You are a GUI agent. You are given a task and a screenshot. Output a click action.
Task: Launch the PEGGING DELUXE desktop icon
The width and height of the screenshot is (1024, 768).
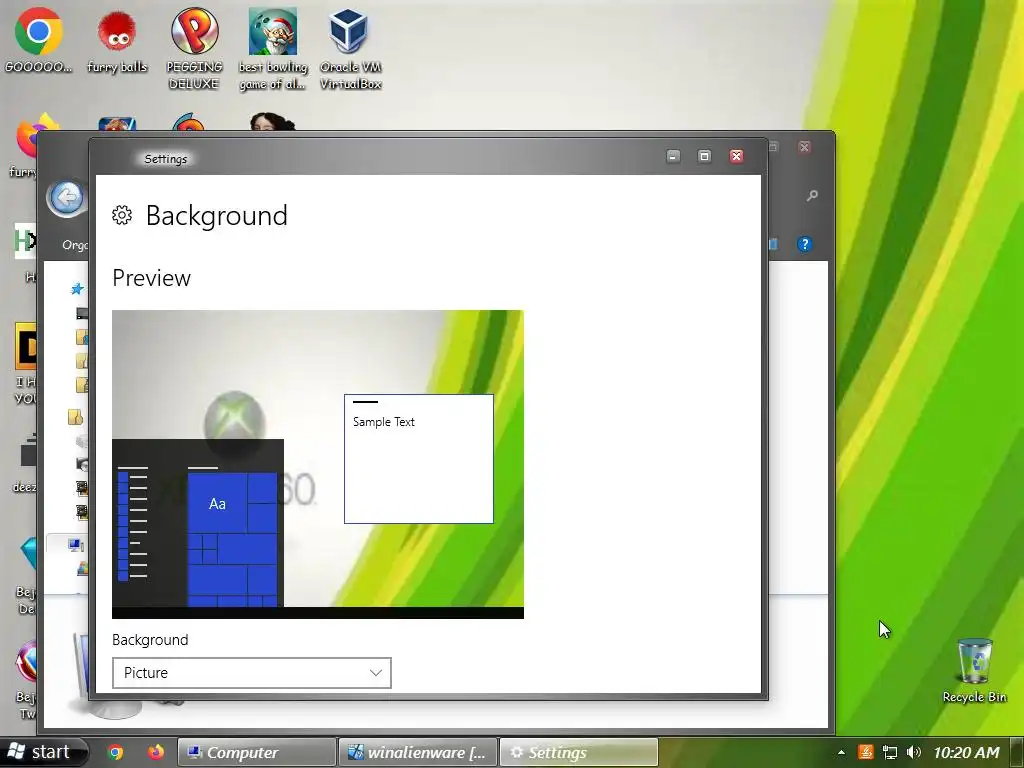coord(194,47)
